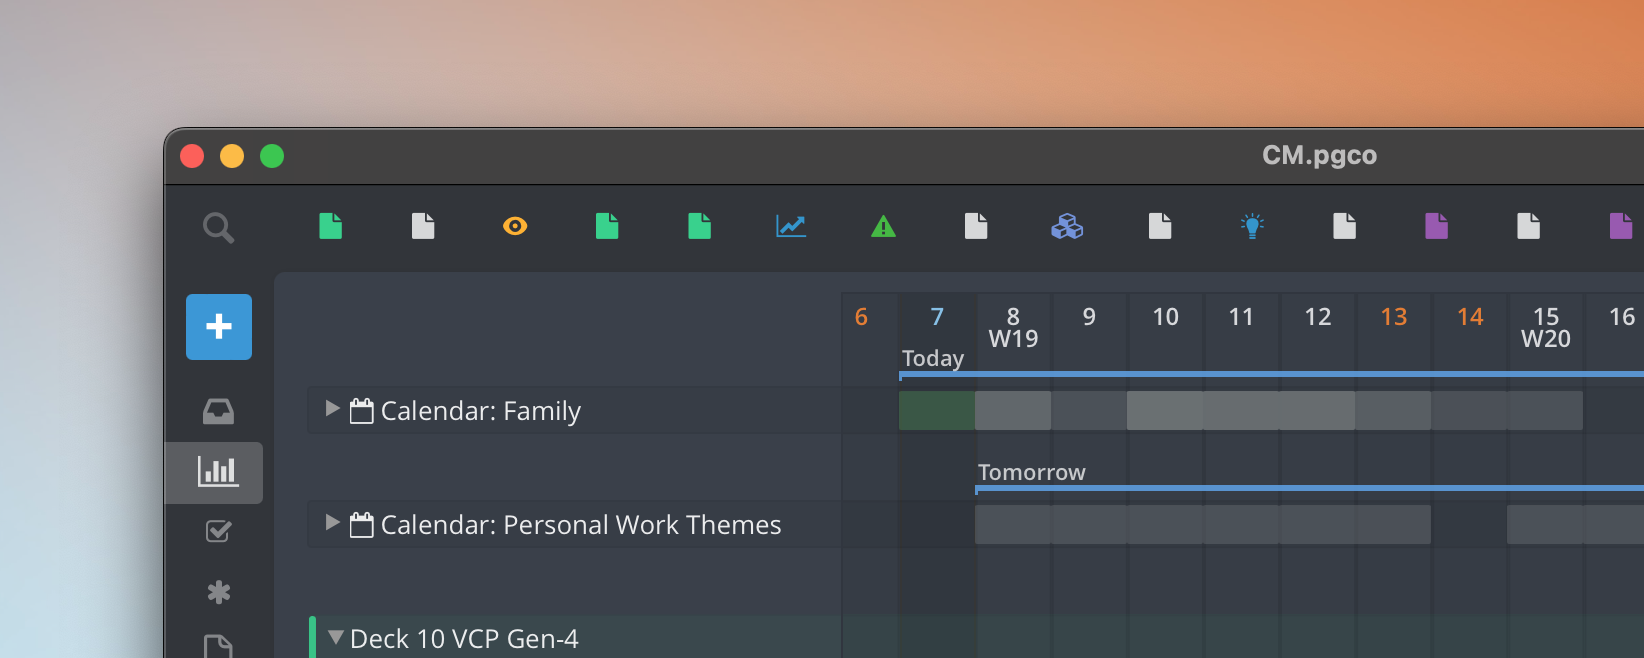Click day 13 in the timeline header

pyautogui.click(x=1393, y=317)
